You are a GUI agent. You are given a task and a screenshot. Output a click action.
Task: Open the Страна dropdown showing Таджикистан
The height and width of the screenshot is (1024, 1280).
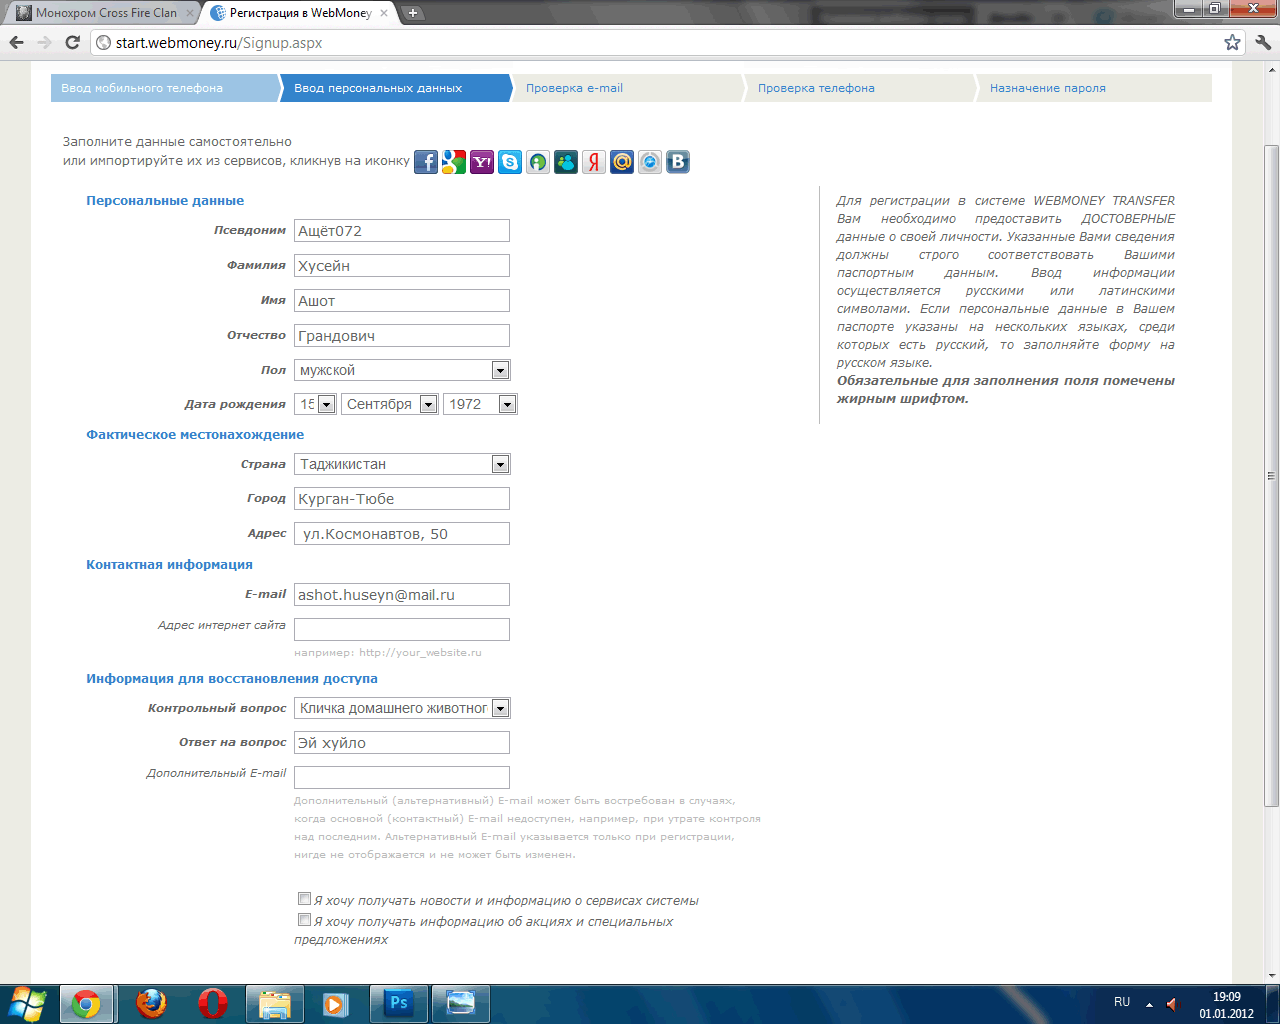(x=402, y=464)
